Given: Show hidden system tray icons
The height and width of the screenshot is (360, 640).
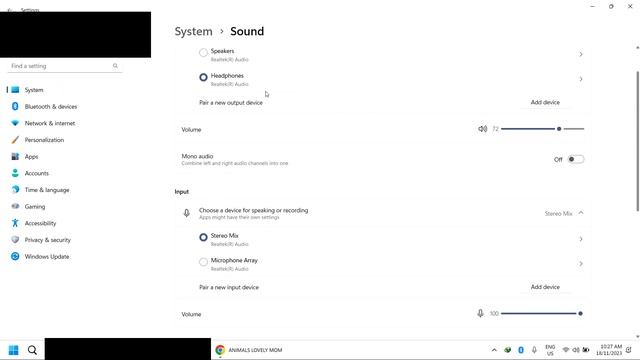Looking at the screenshot, I should coord(494,350).
